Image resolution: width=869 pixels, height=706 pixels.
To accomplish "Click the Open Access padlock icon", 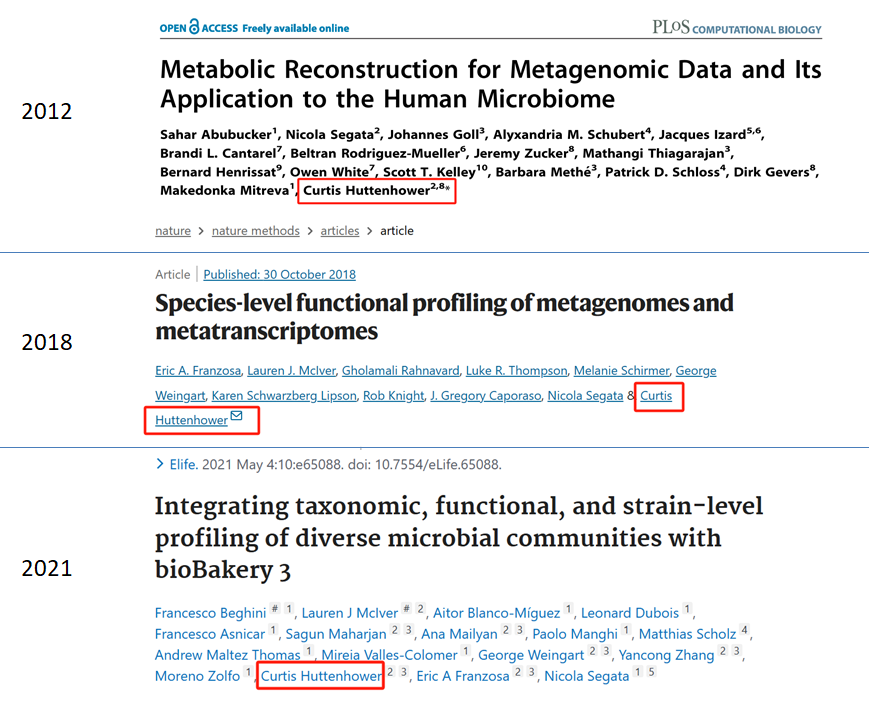I will click(194, 27).
